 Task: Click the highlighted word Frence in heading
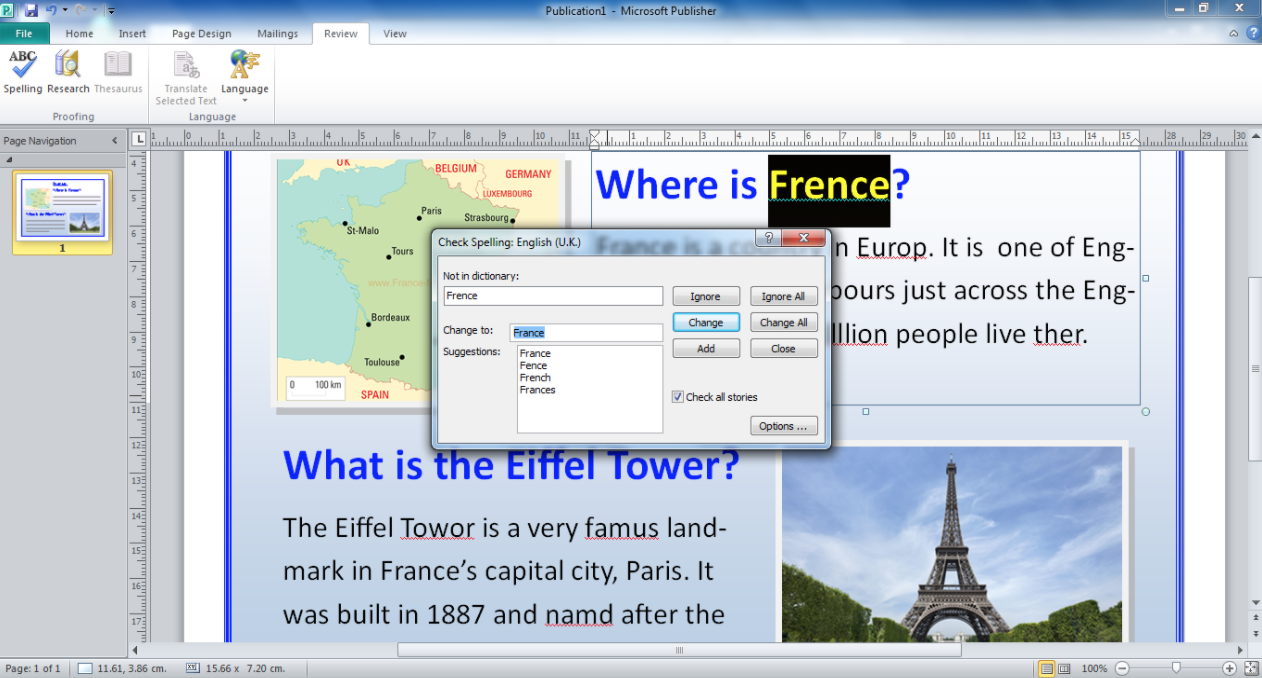pyautogui.click(x=829, y=186)
